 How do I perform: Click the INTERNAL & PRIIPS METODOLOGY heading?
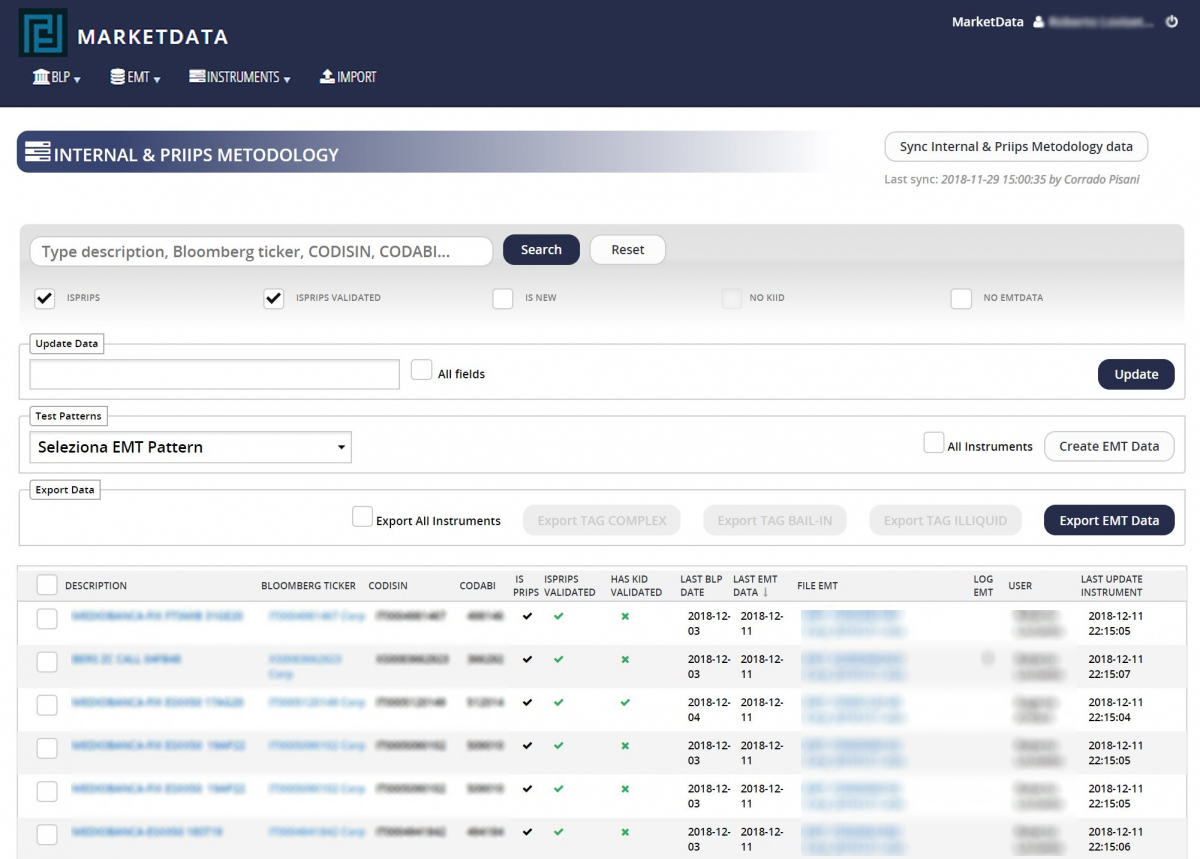coord(196,155)
